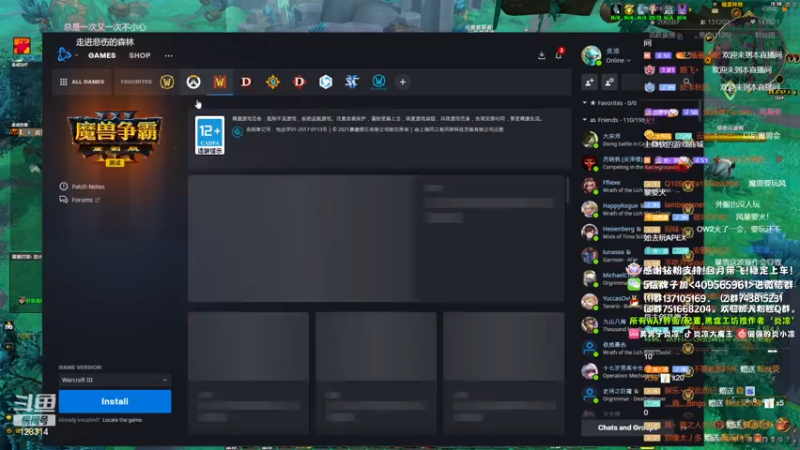Click the Warcraft III Reforged logo

click(x=115, y=138)
